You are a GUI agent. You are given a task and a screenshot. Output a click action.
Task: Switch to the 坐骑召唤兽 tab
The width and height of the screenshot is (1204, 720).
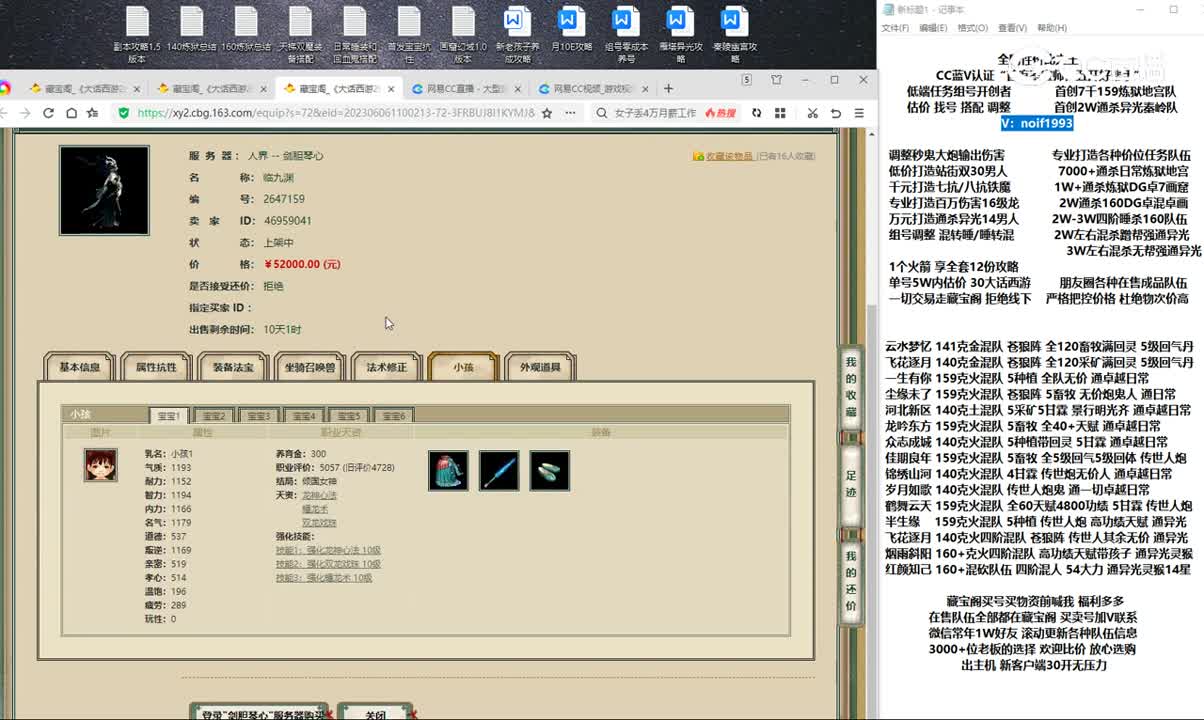coord(310,367)
